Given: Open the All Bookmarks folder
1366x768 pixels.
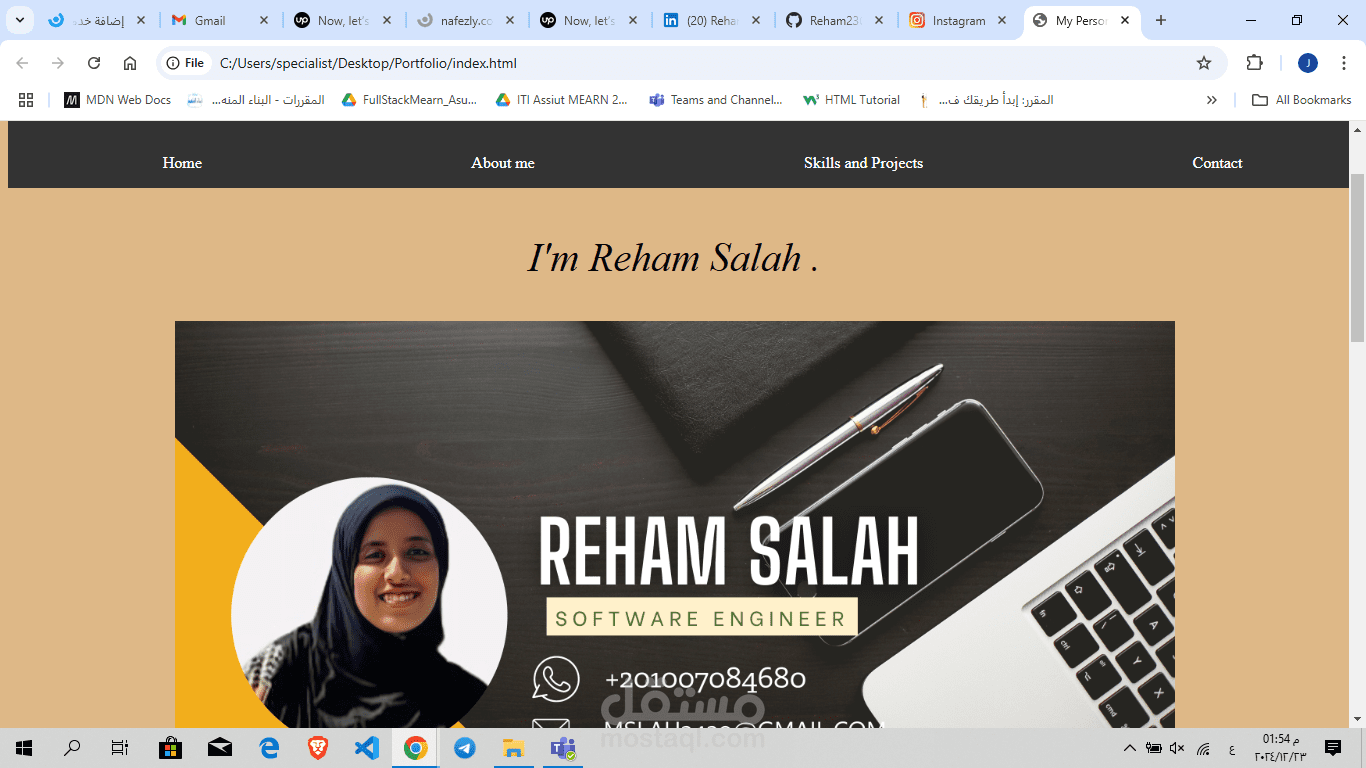Looking at the screenshot, I should (x=1301, y=100).
